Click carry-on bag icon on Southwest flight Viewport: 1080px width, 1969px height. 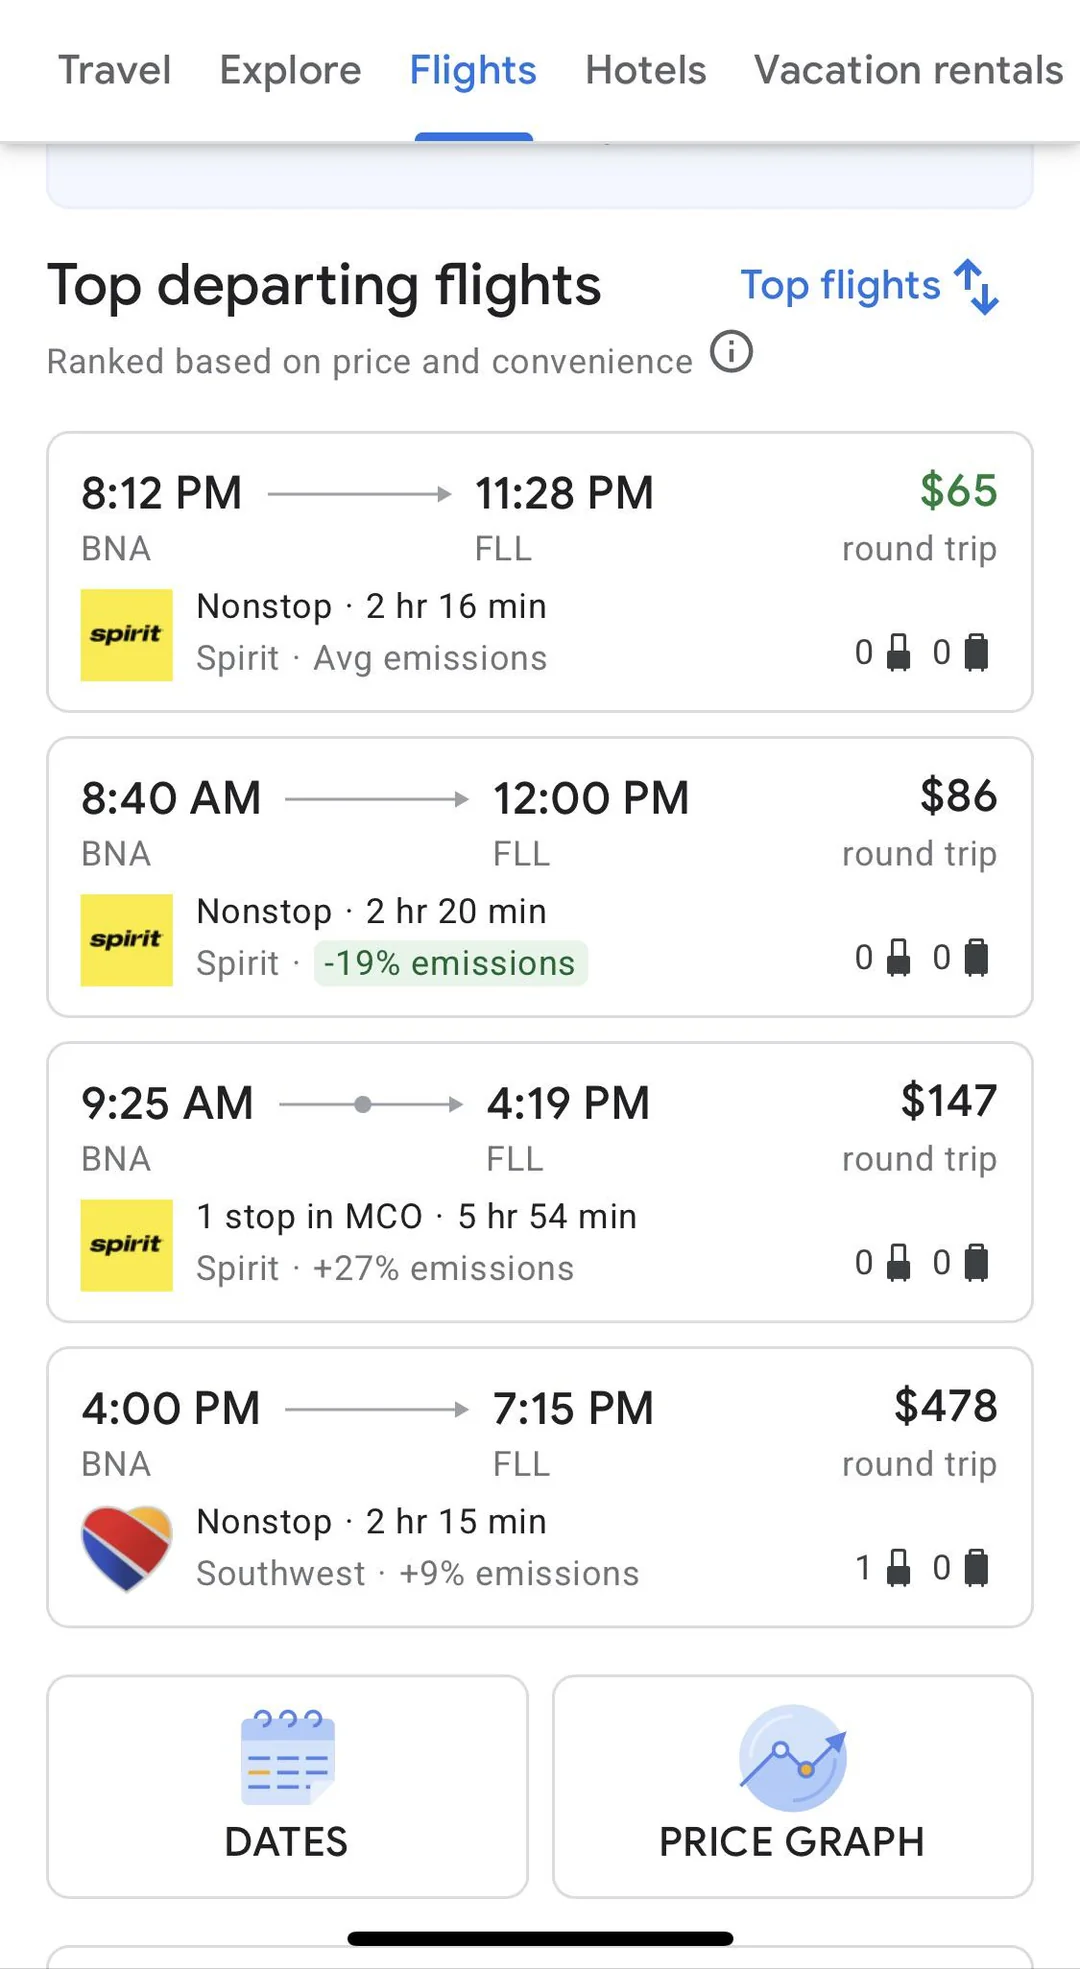click(x=899, y=1567)
